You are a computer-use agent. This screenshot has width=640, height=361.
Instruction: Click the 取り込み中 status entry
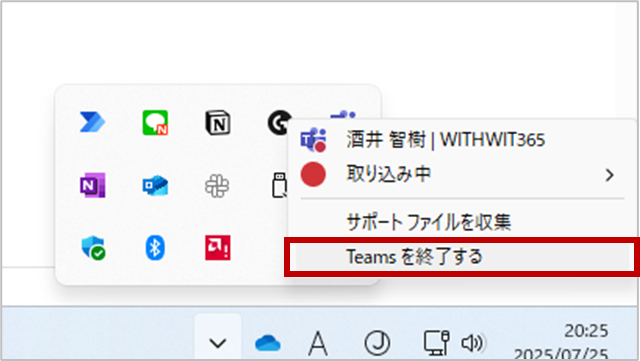tap(462, 175)
